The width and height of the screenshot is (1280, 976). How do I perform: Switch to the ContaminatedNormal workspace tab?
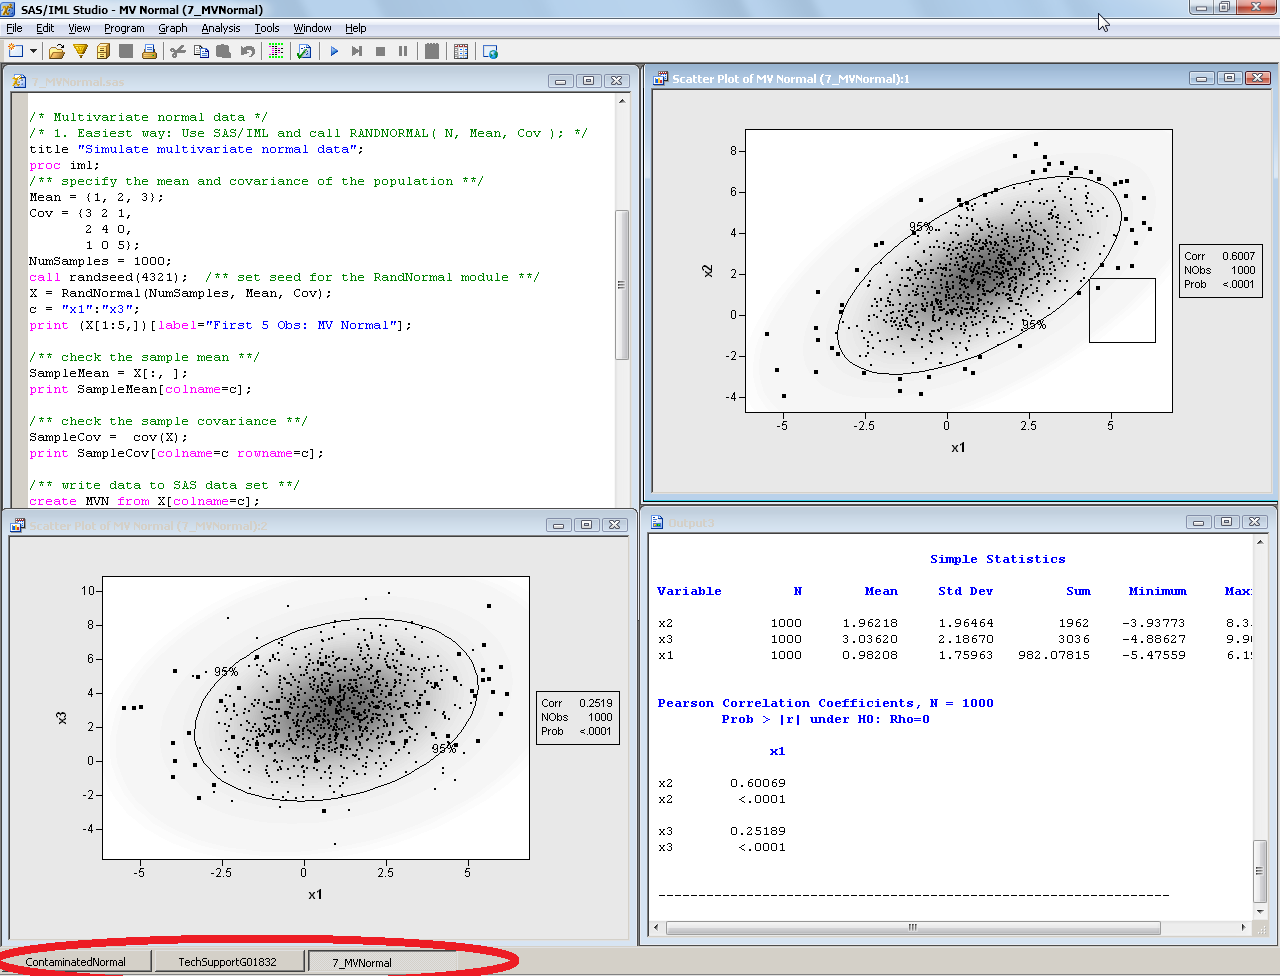point(76,962)
